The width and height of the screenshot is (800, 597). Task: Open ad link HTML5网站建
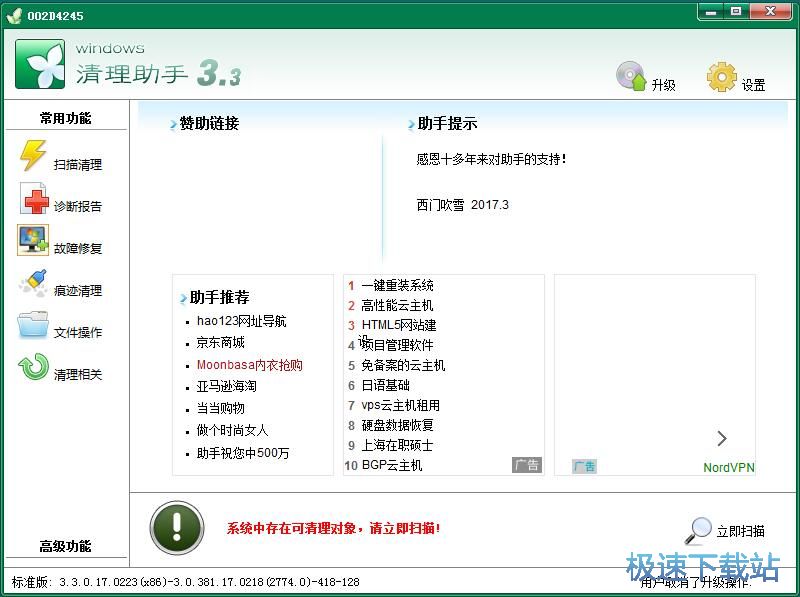pyautogui.click(x=399, y=325)
